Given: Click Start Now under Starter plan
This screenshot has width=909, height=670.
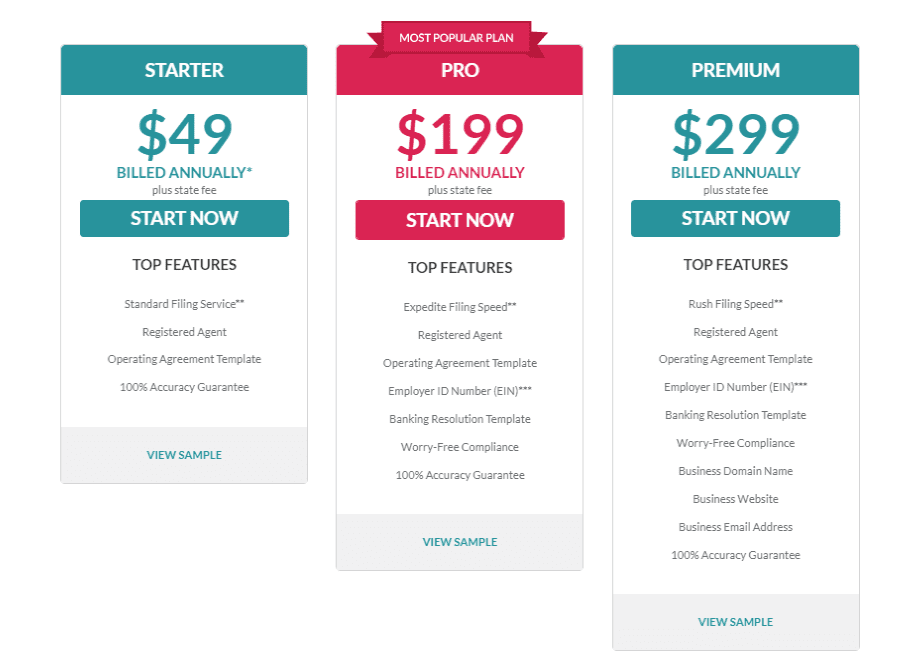Looking at the screenshot, I should 184,219.
